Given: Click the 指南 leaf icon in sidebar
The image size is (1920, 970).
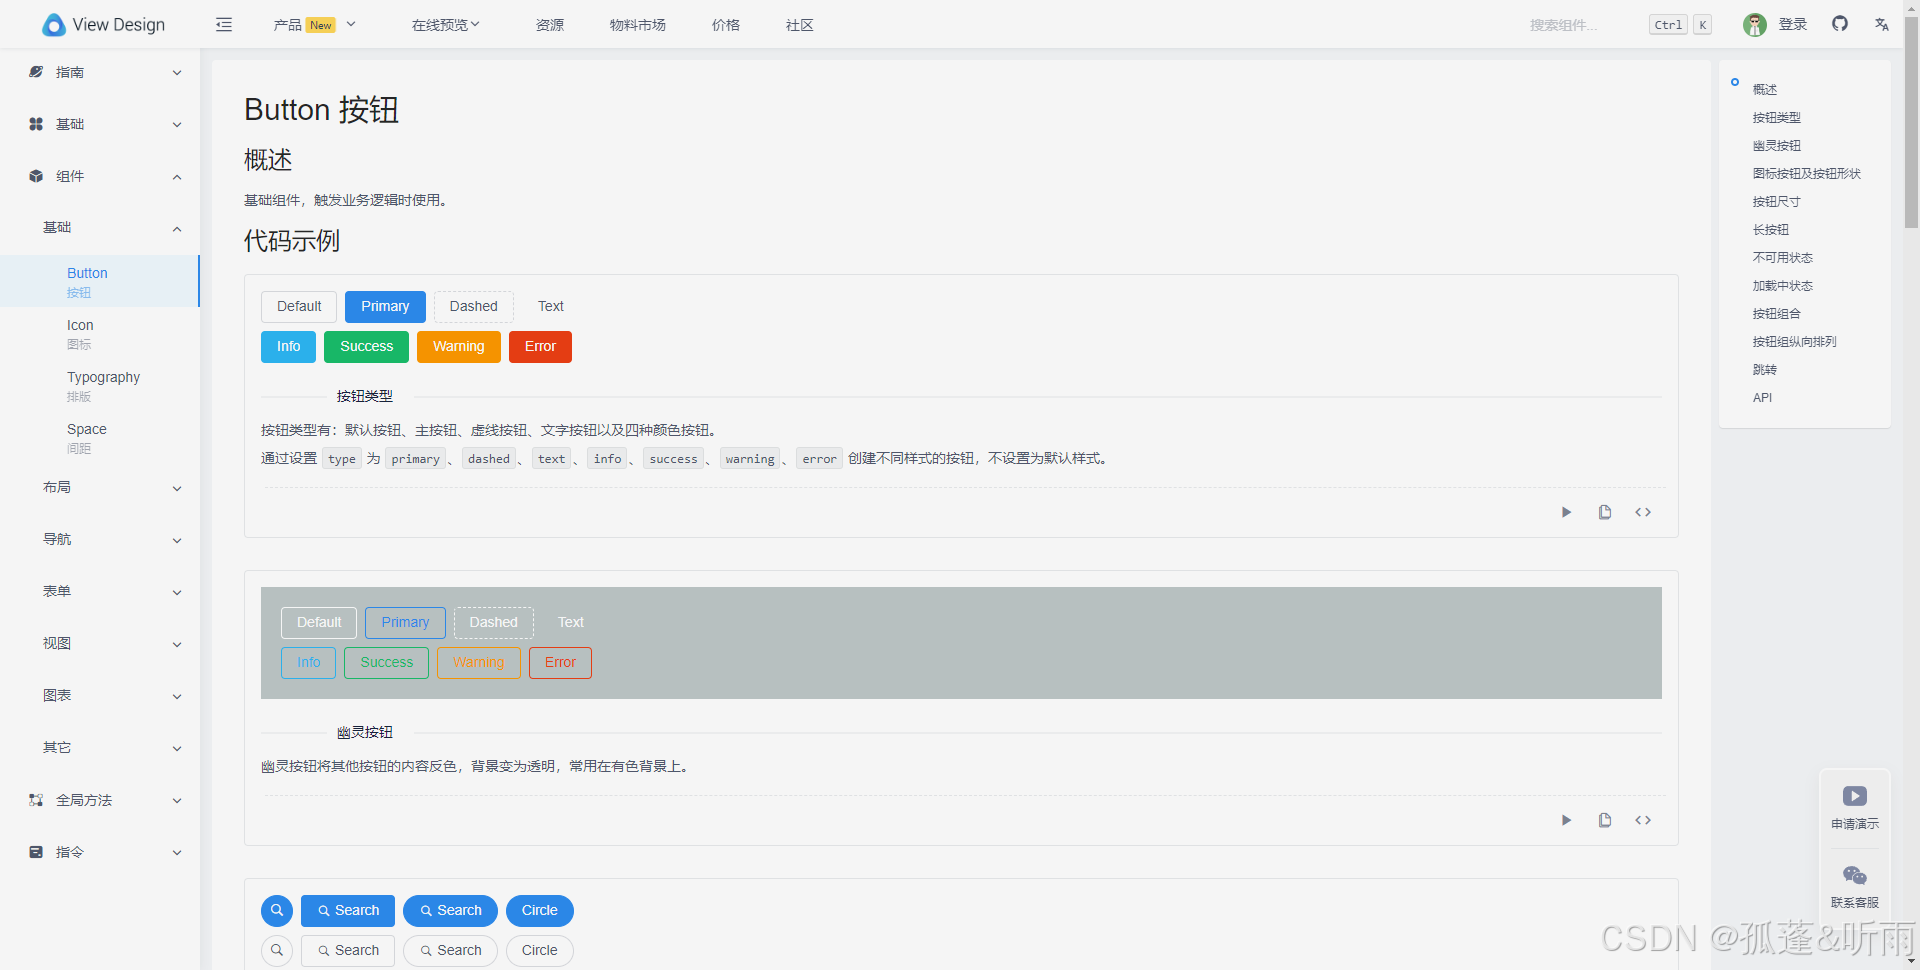Looking at the screenshot, I should coord(36,72).
